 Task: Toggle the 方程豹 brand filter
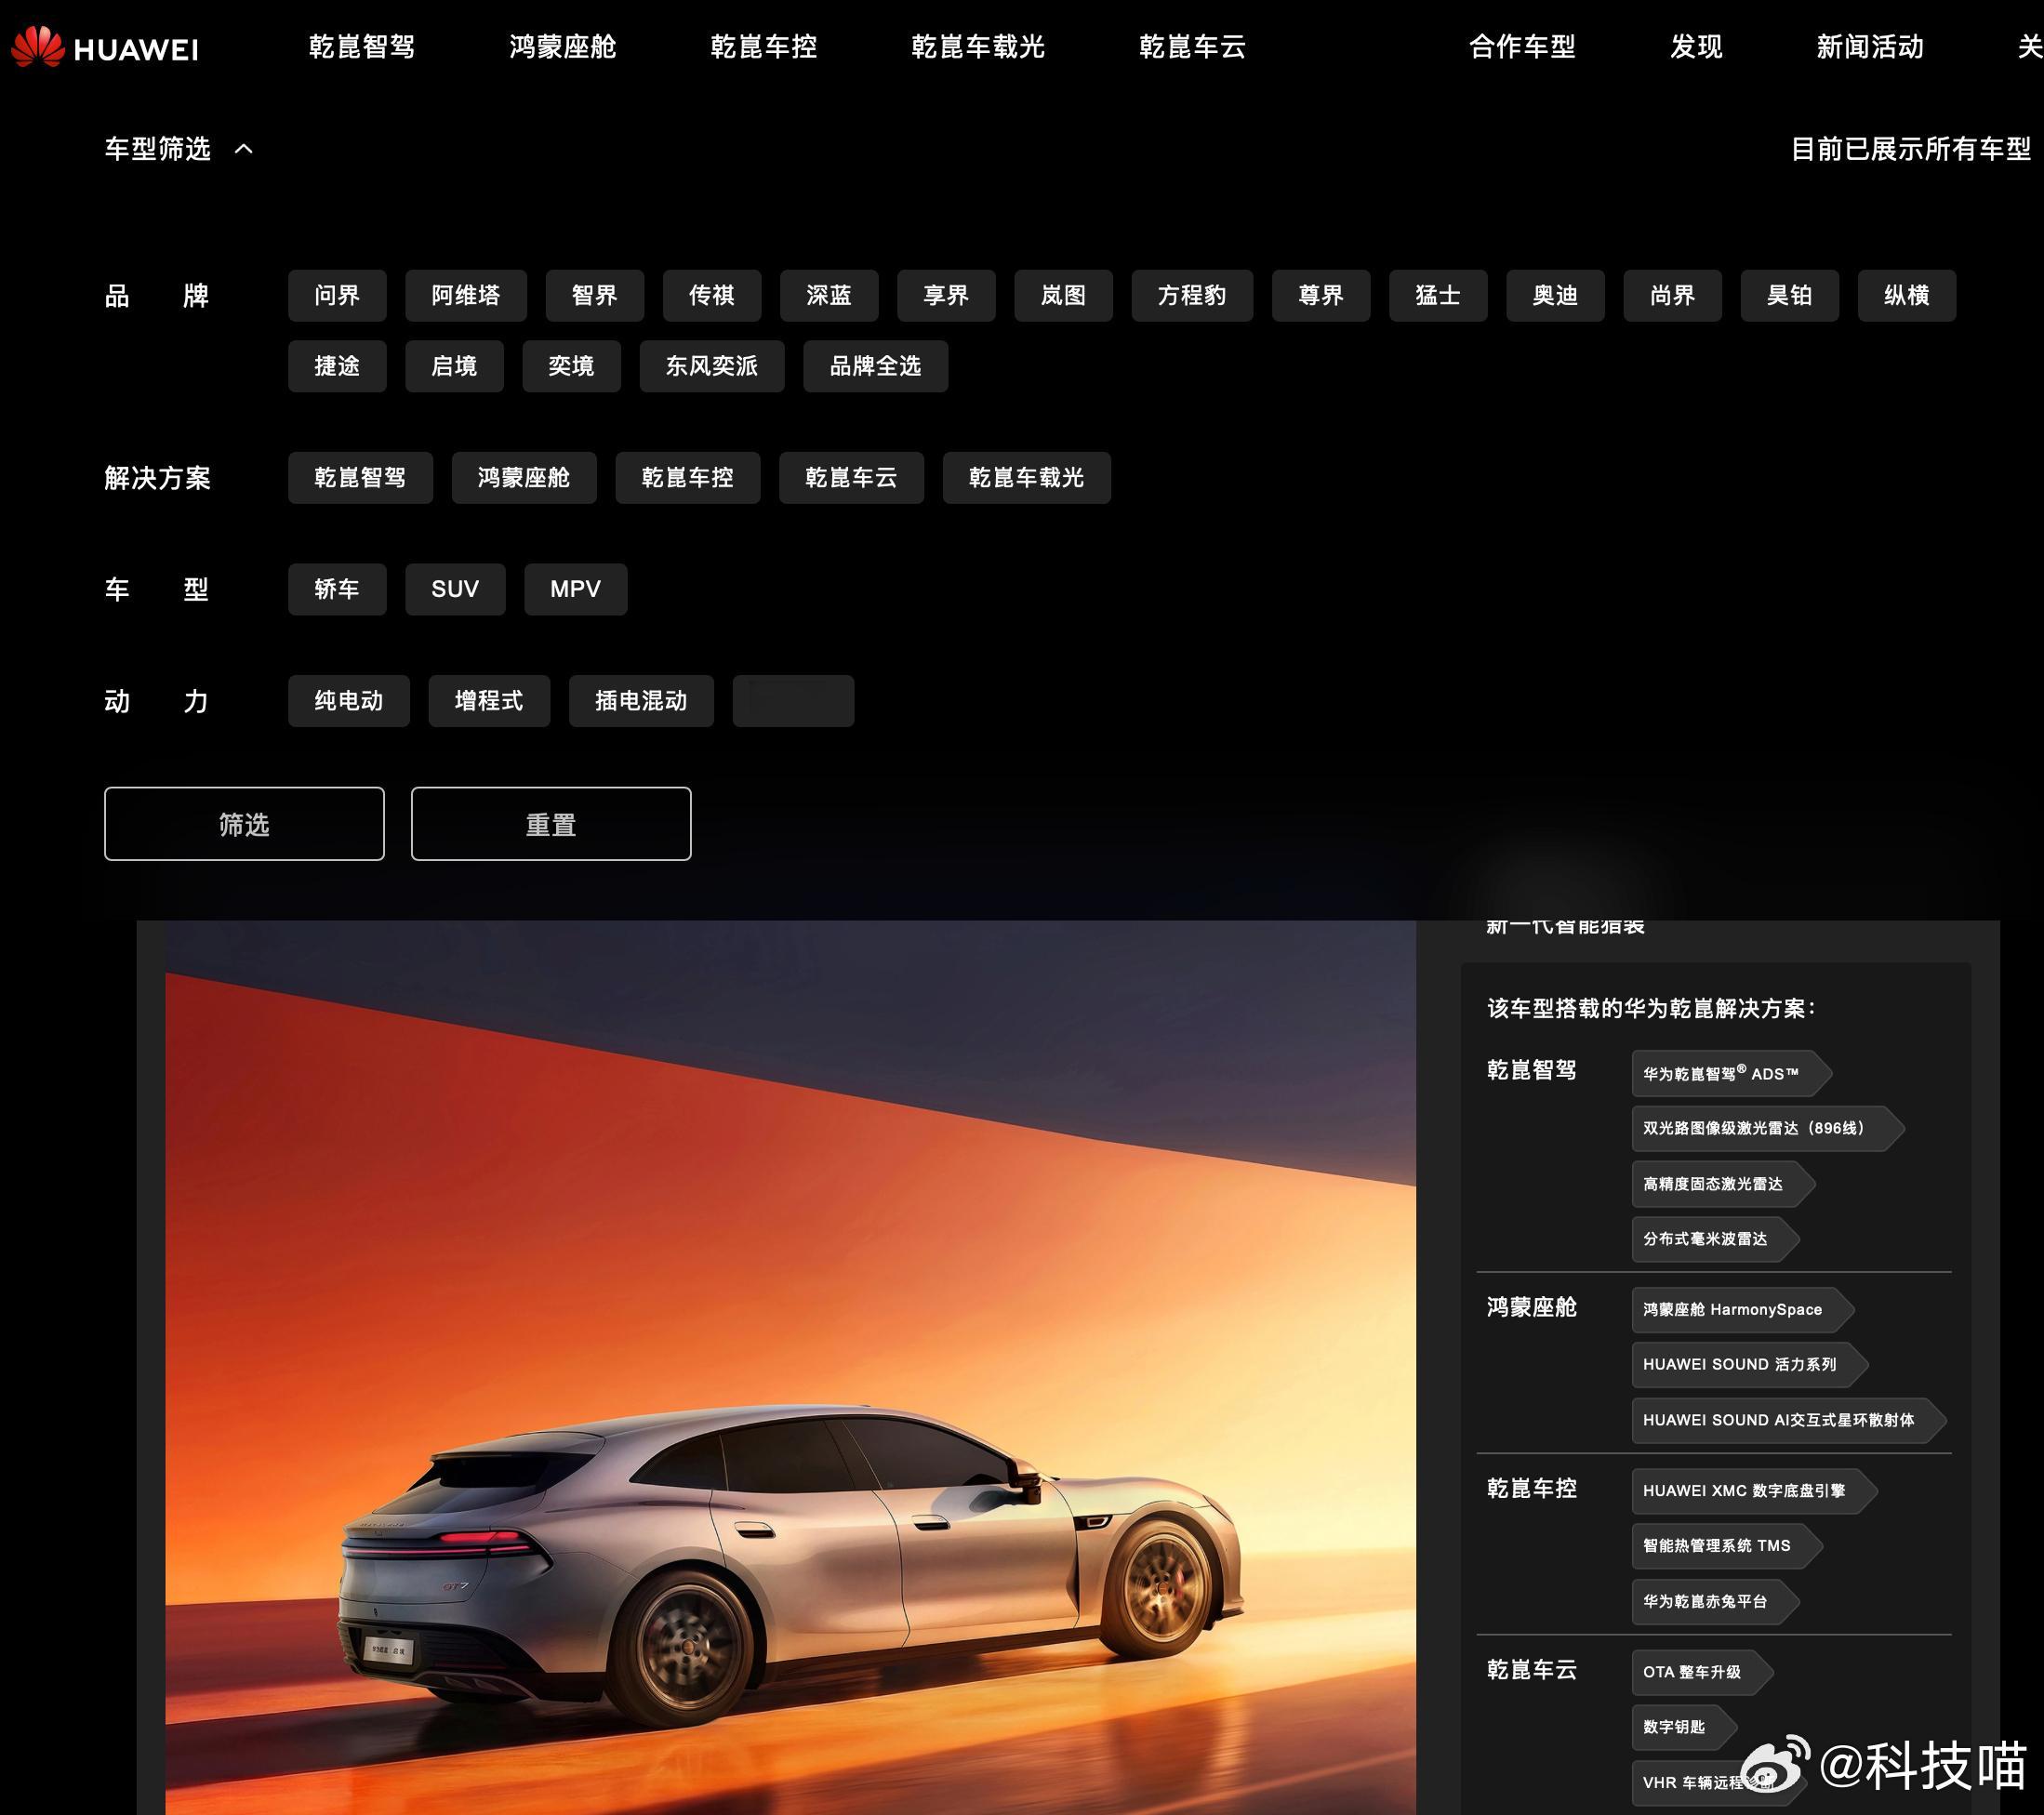[1192, 295]
